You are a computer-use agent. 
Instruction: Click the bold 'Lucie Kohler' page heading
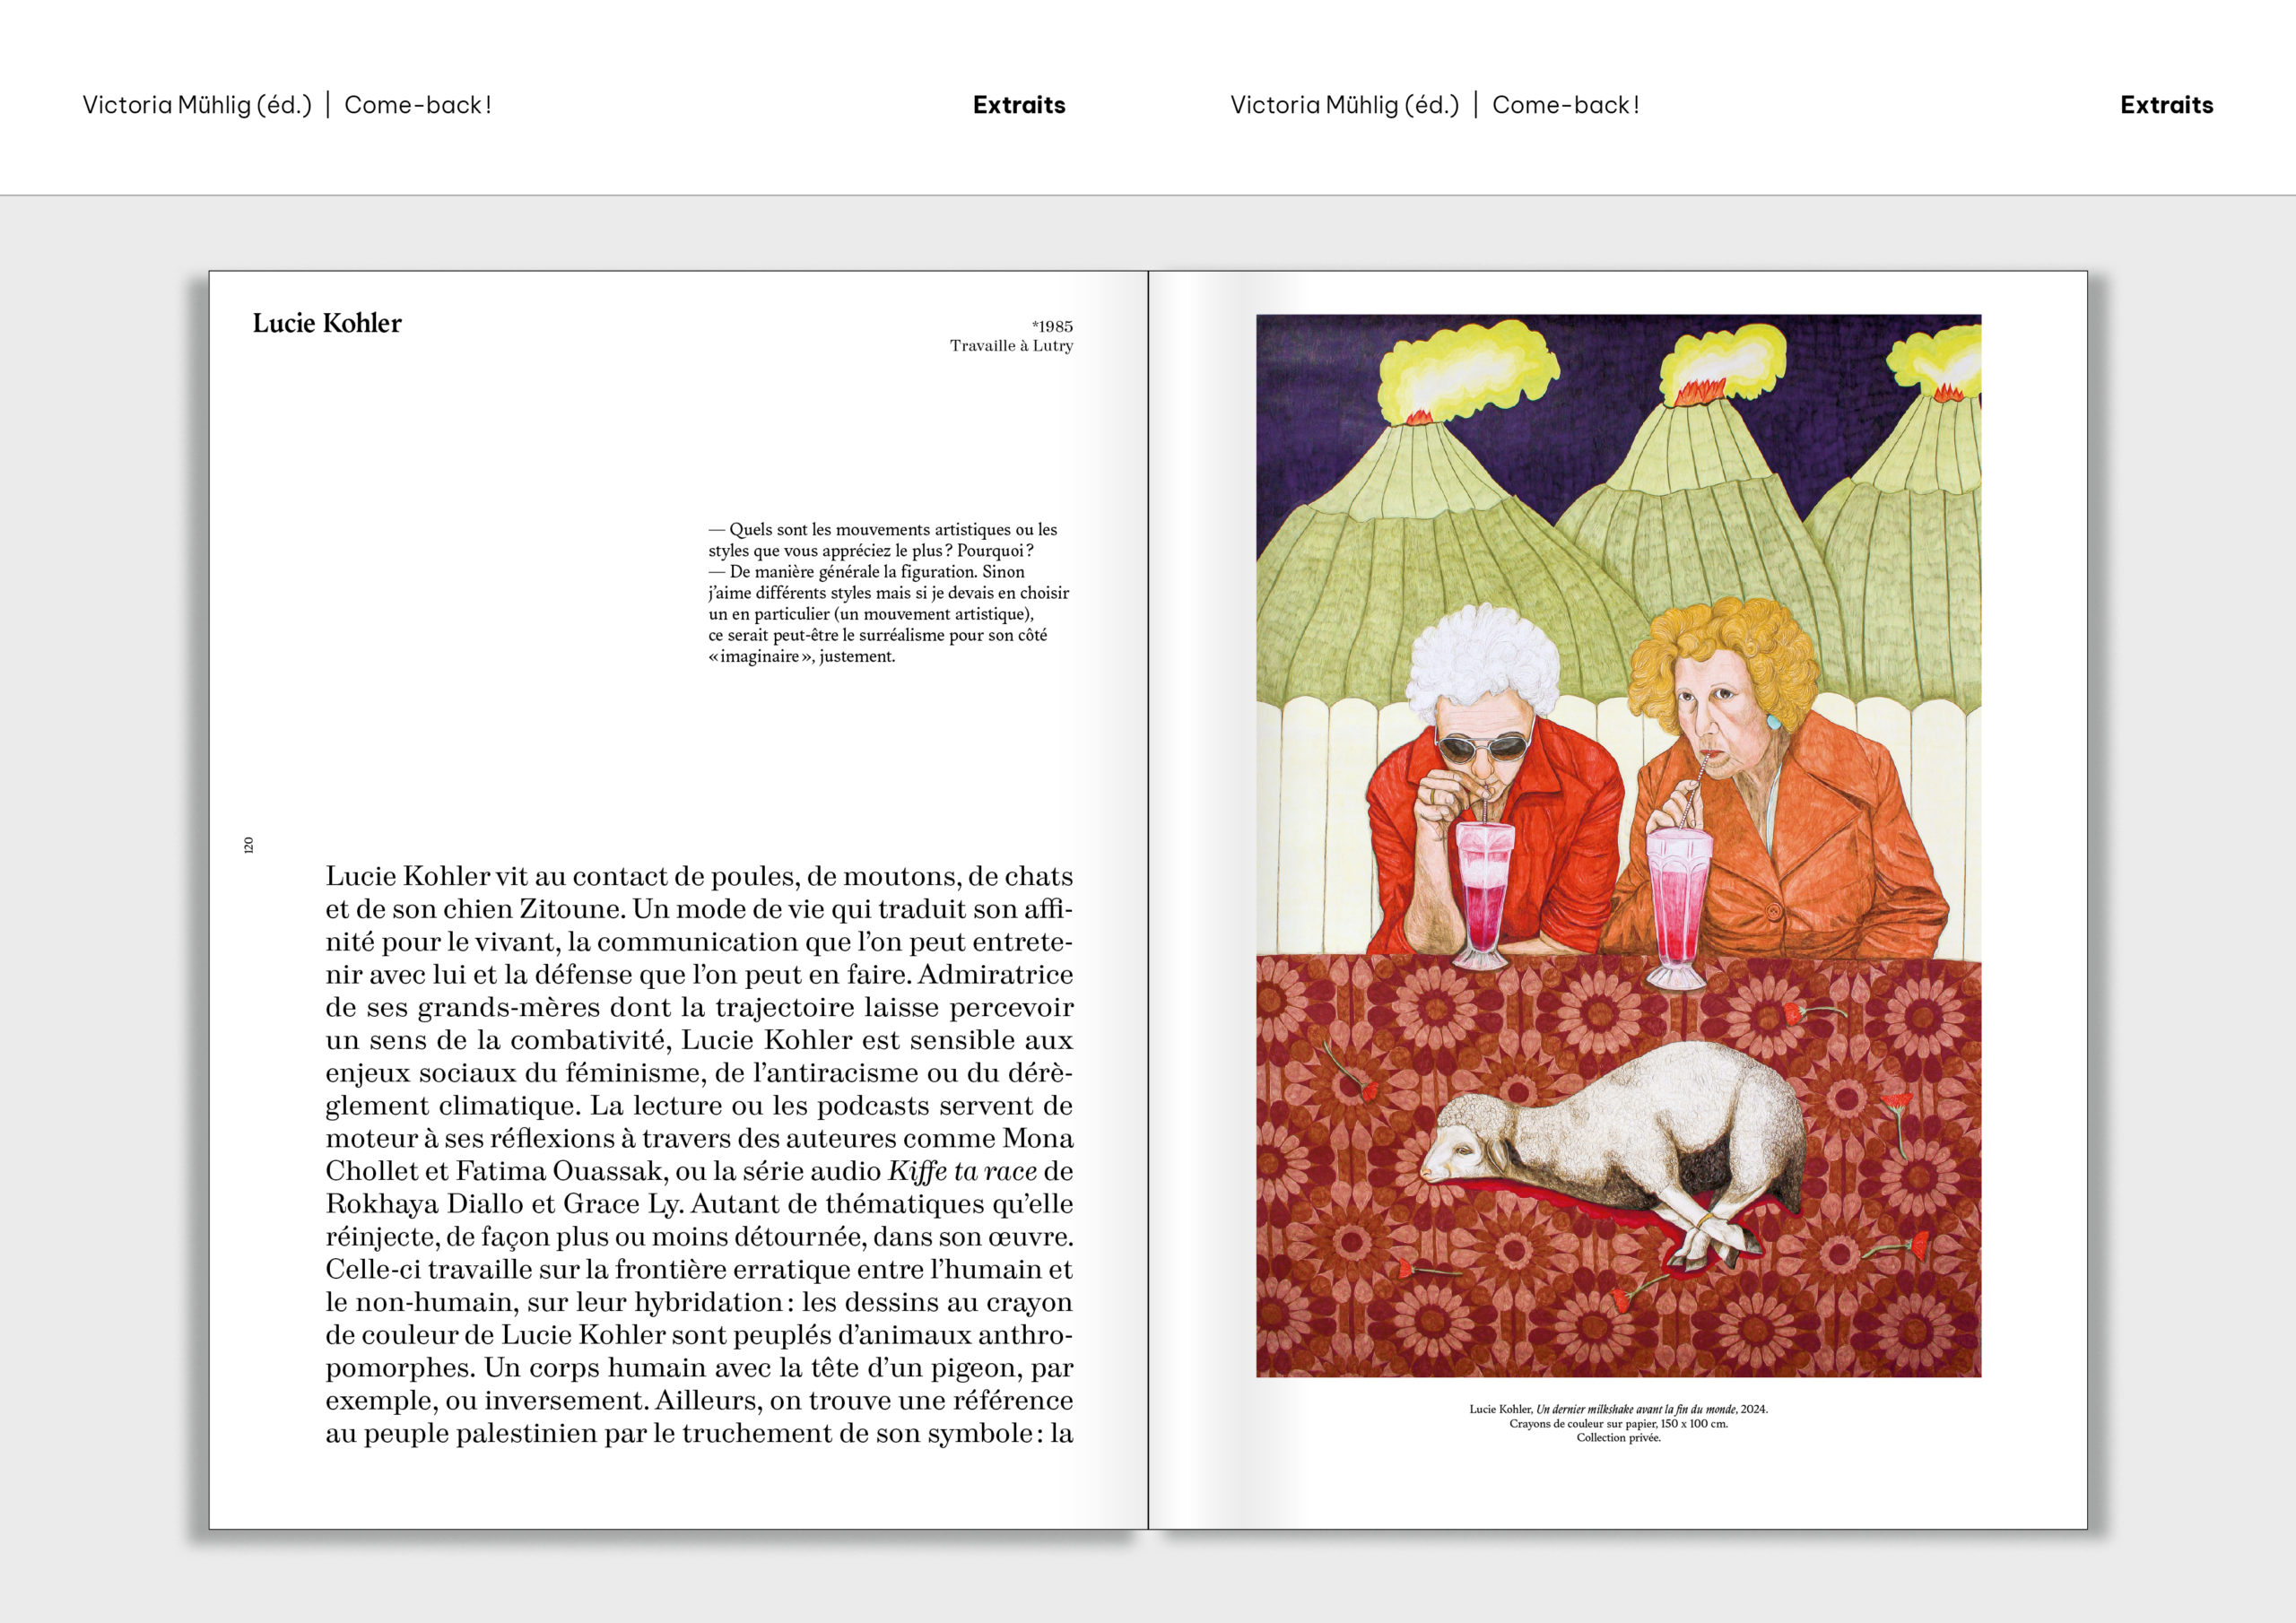327,324
